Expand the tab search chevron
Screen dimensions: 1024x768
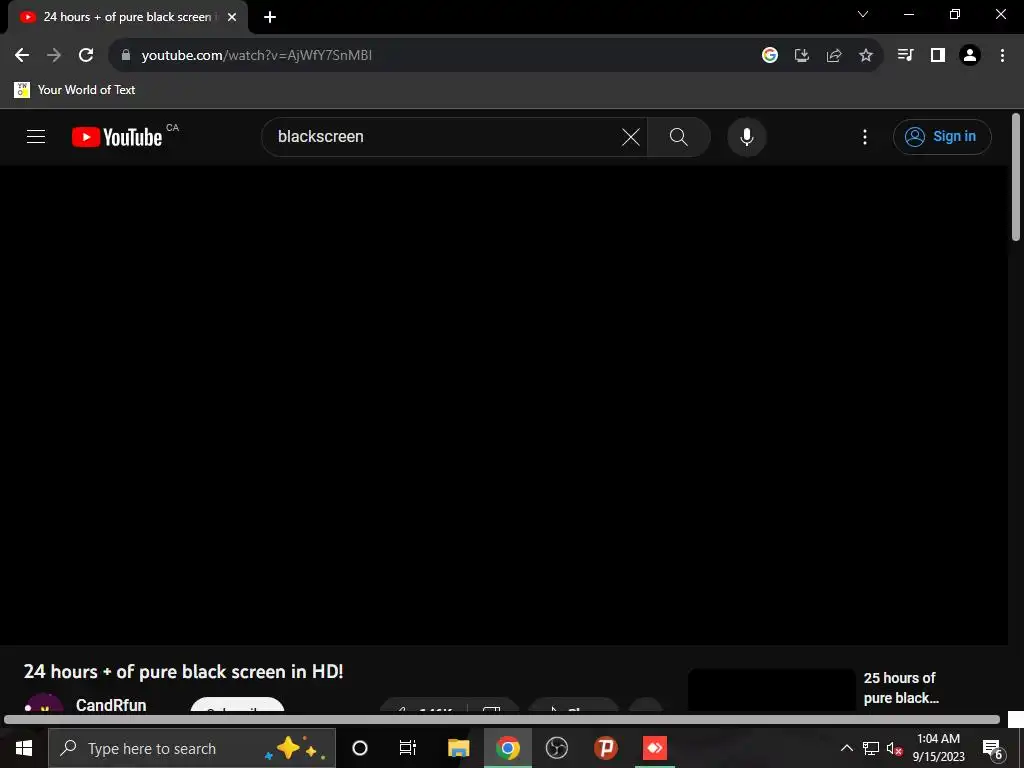863,14
